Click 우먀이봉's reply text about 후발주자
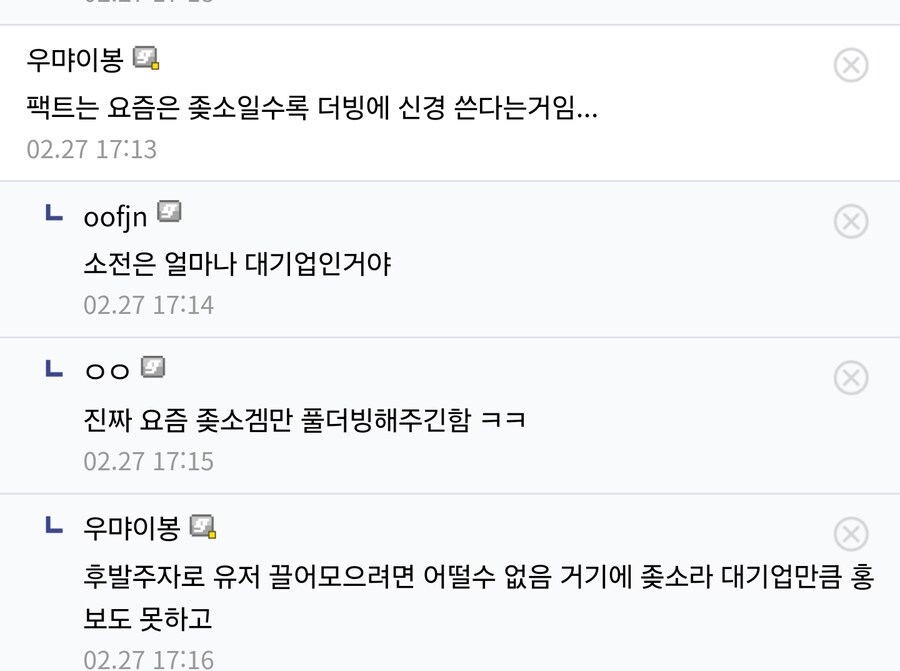 (x=400, y=577)
